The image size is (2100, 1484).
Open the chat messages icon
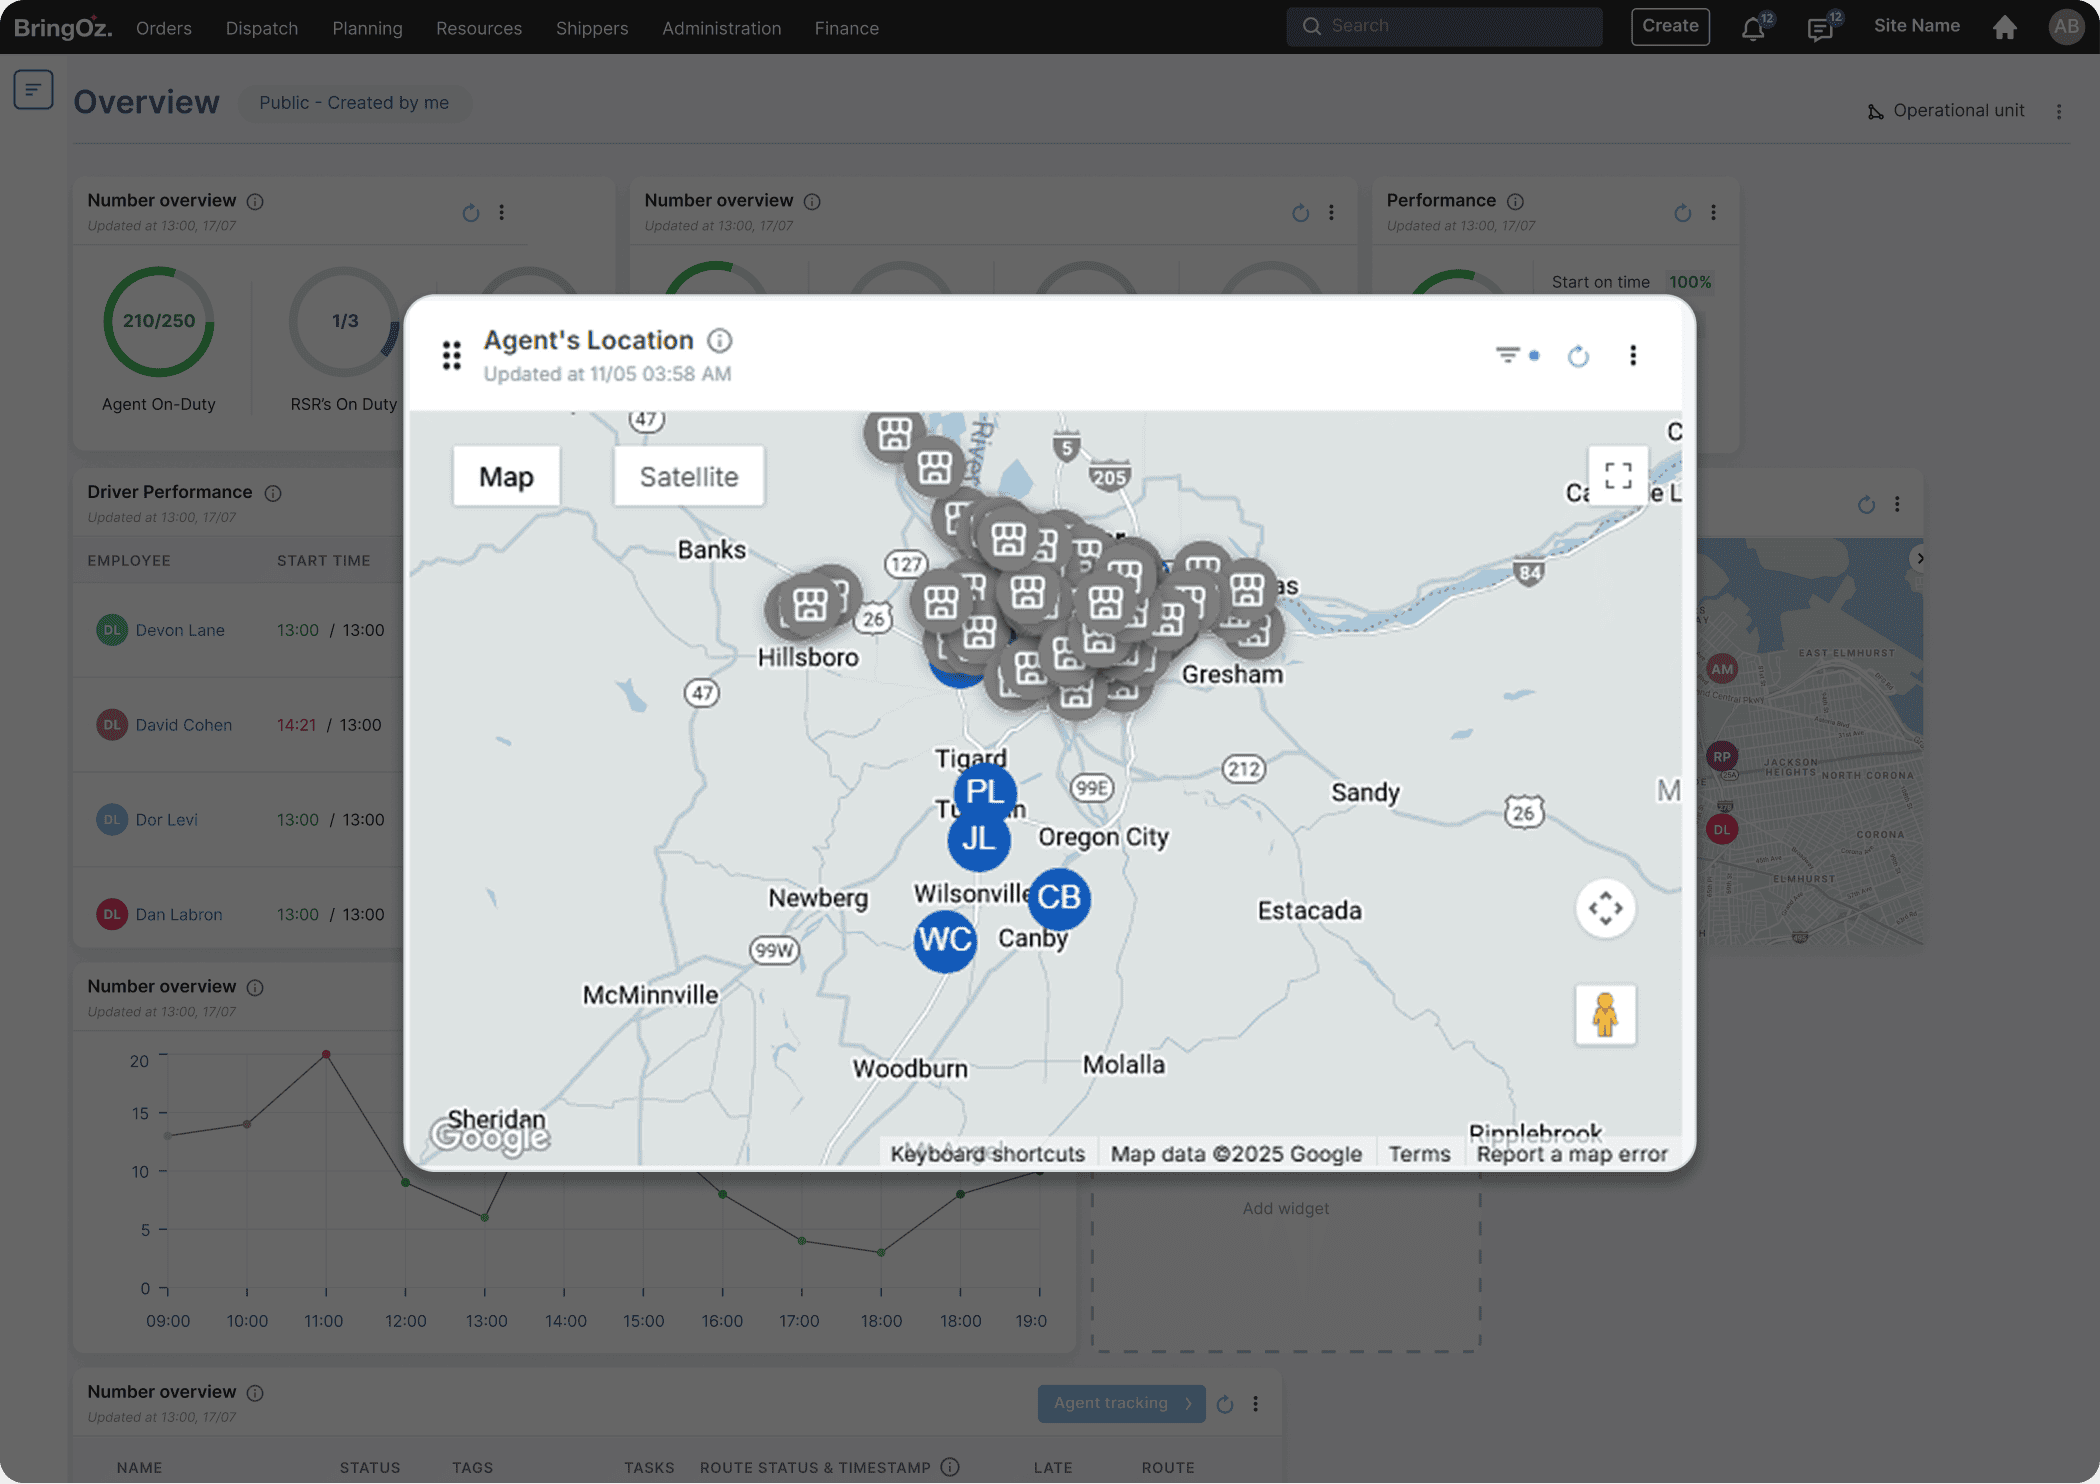pyautogui.click(x=1820, y=29)
